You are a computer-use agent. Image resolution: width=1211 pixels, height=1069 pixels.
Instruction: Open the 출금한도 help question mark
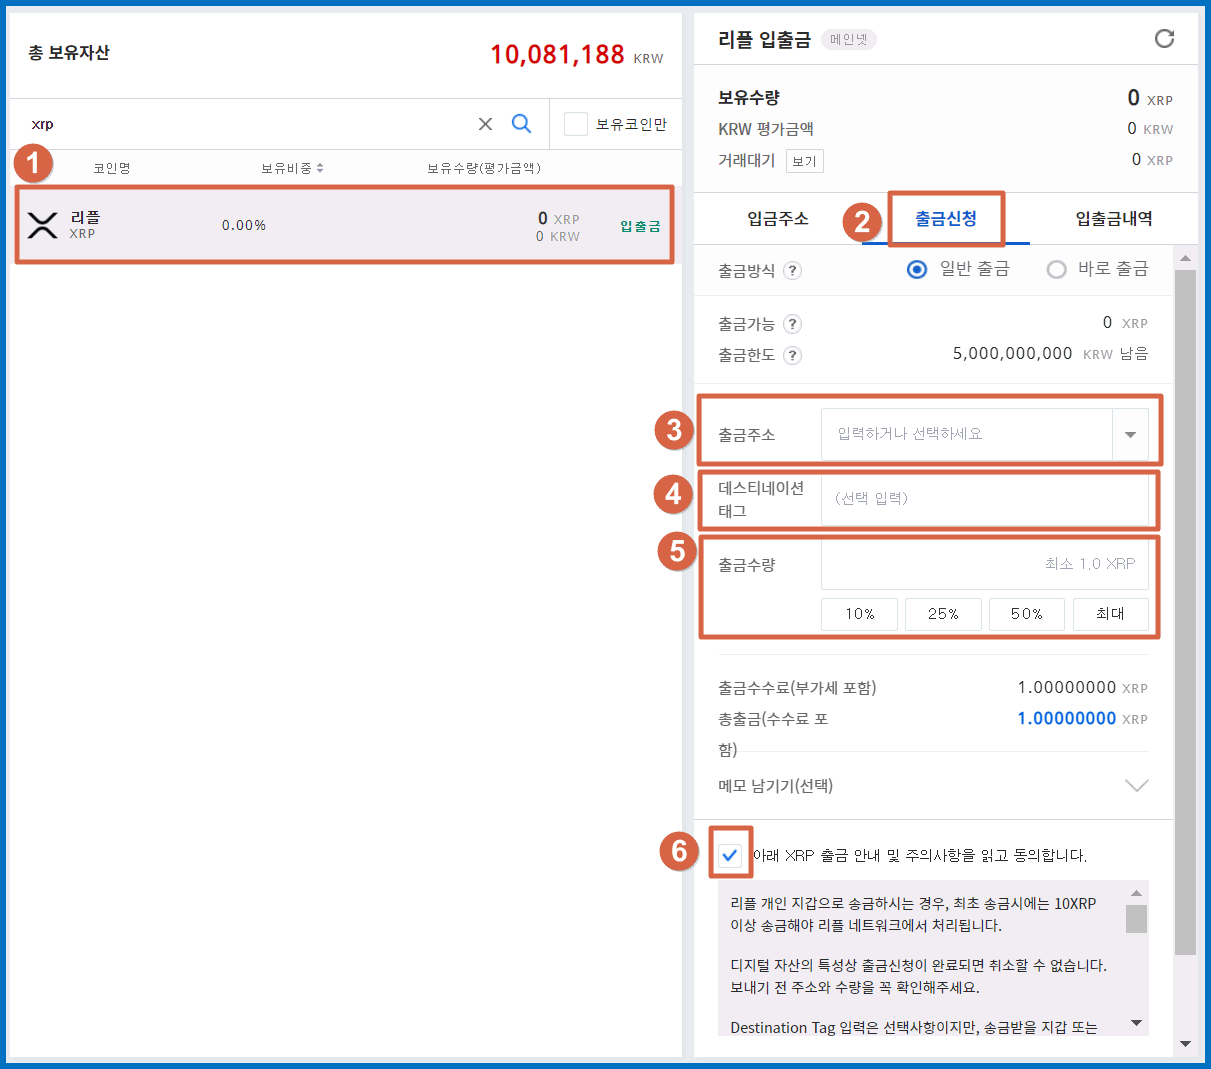[791, 355]
